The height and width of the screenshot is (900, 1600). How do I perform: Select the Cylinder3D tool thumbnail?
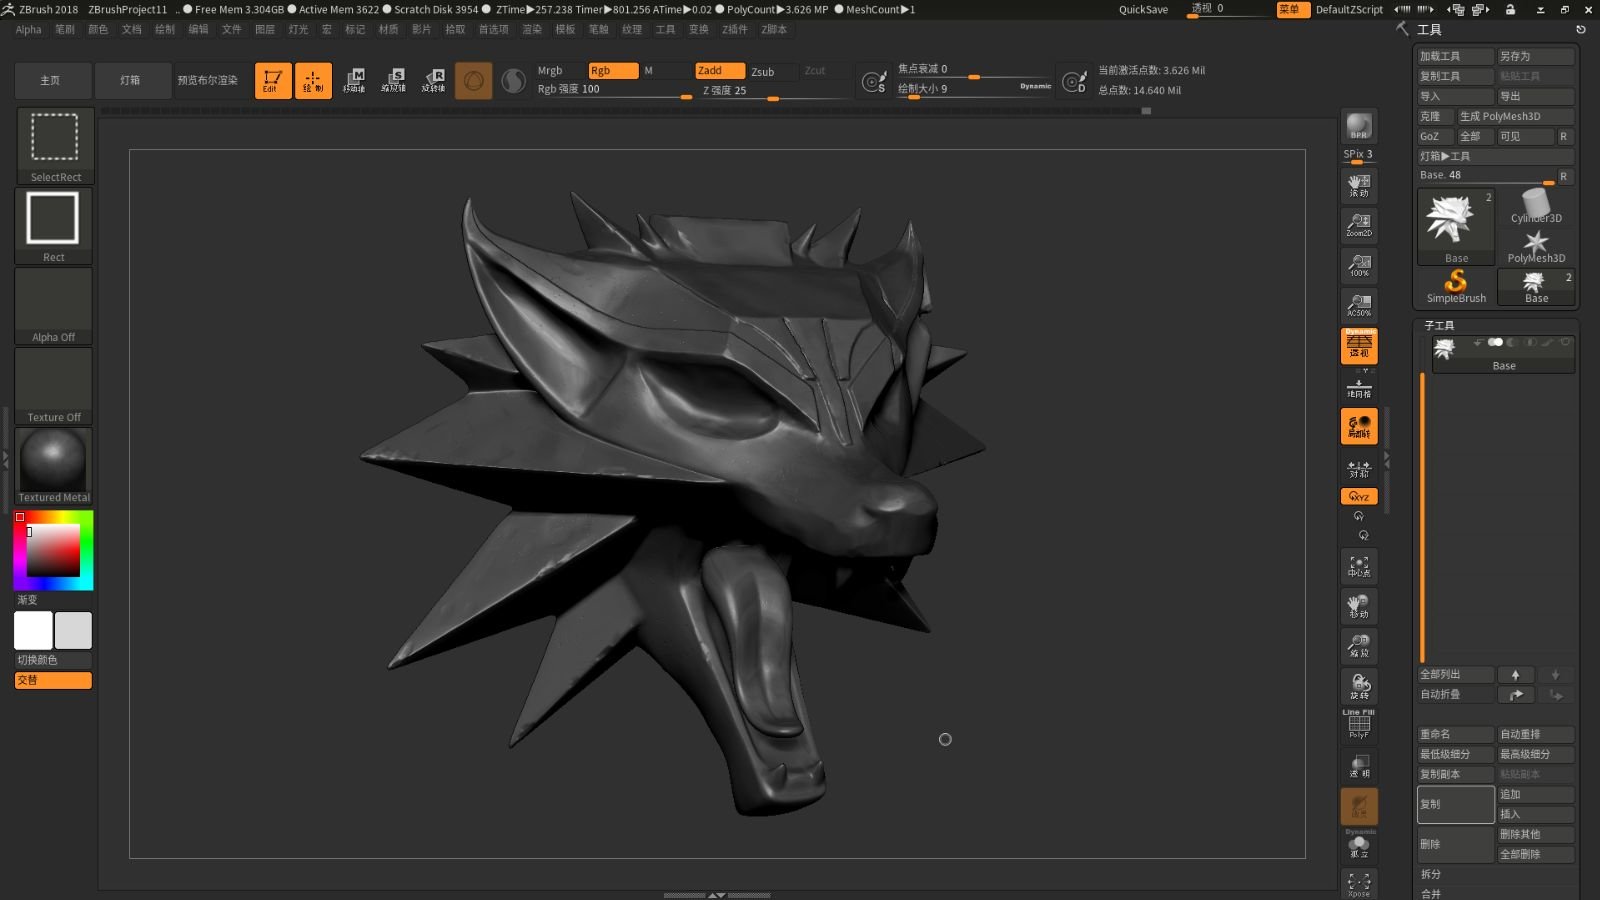(1536, 207)
